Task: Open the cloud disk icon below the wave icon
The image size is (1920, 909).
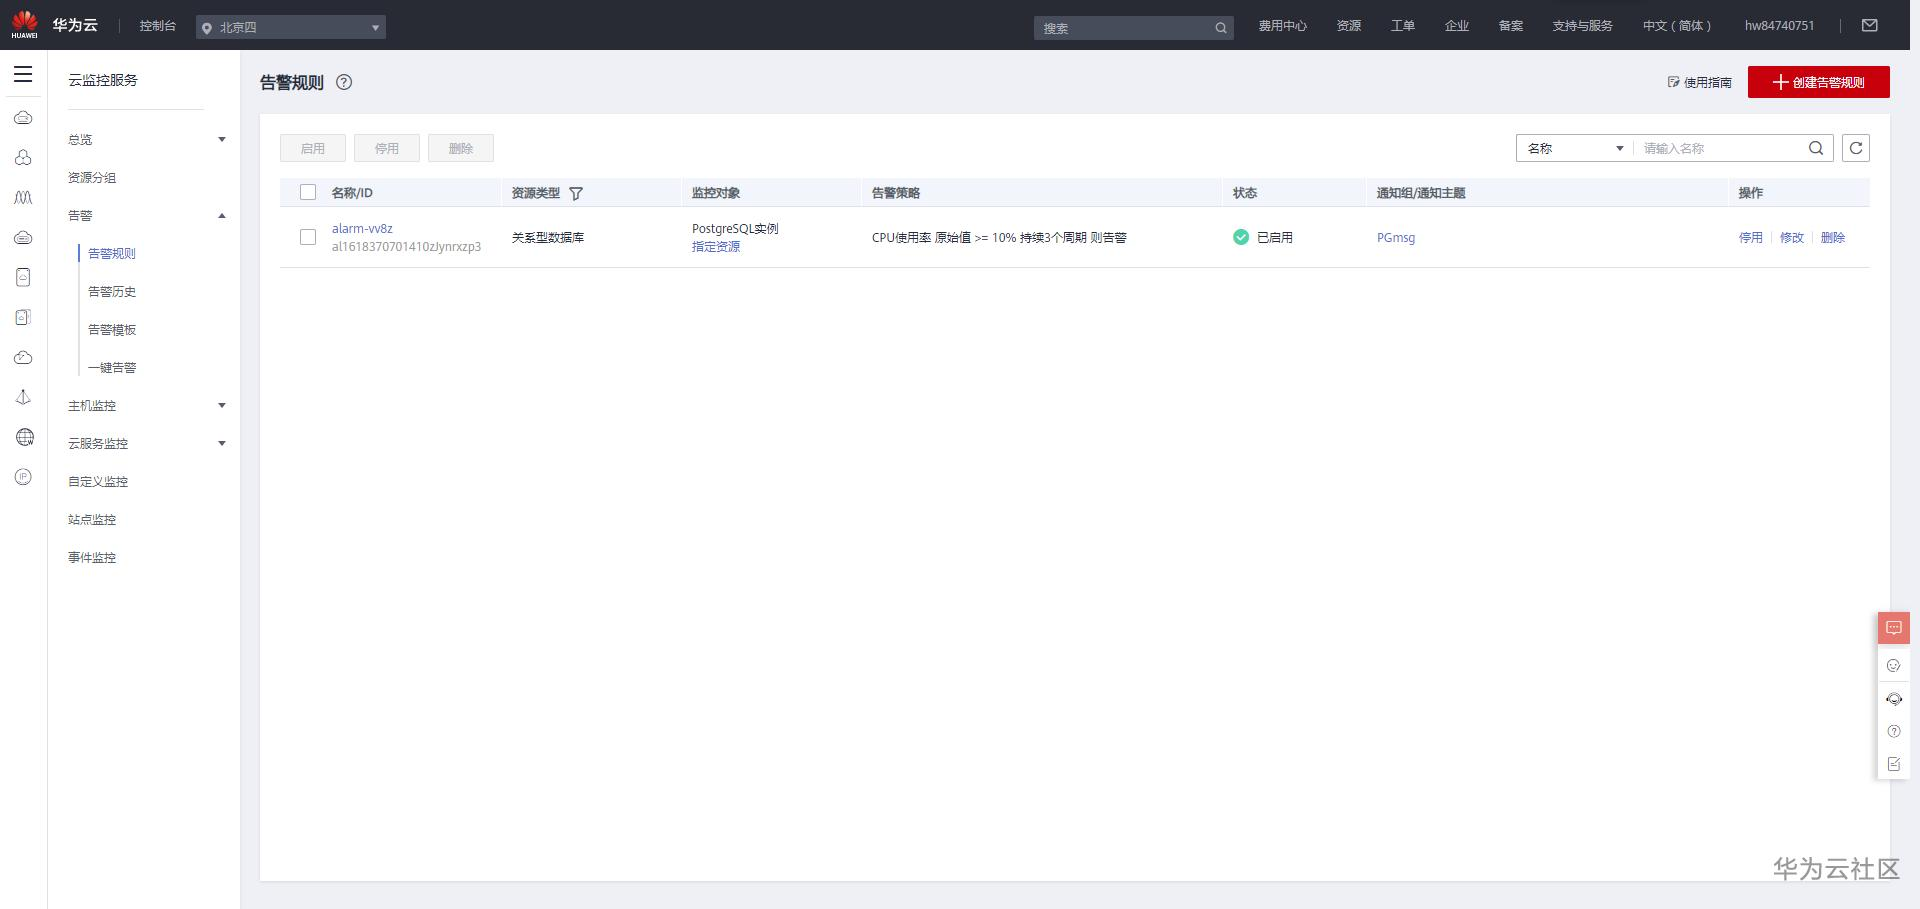Action: 23,238
